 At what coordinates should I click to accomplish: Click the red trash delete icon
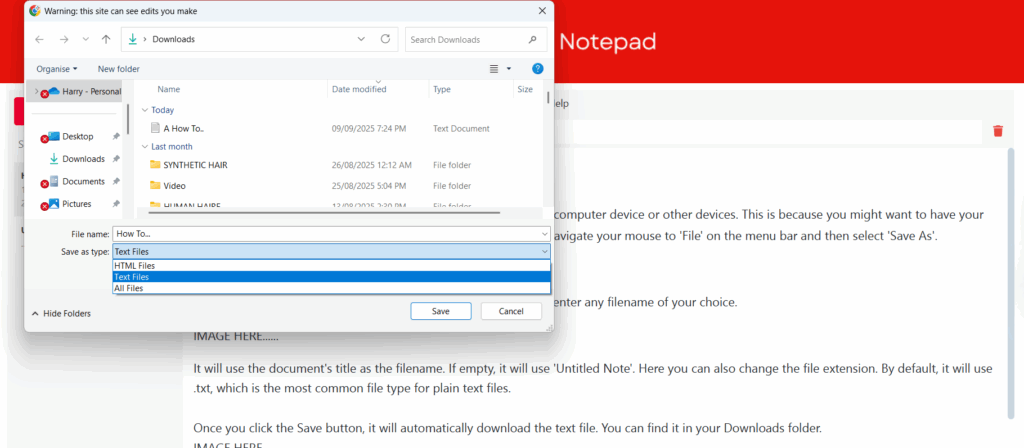coord(997,131)
